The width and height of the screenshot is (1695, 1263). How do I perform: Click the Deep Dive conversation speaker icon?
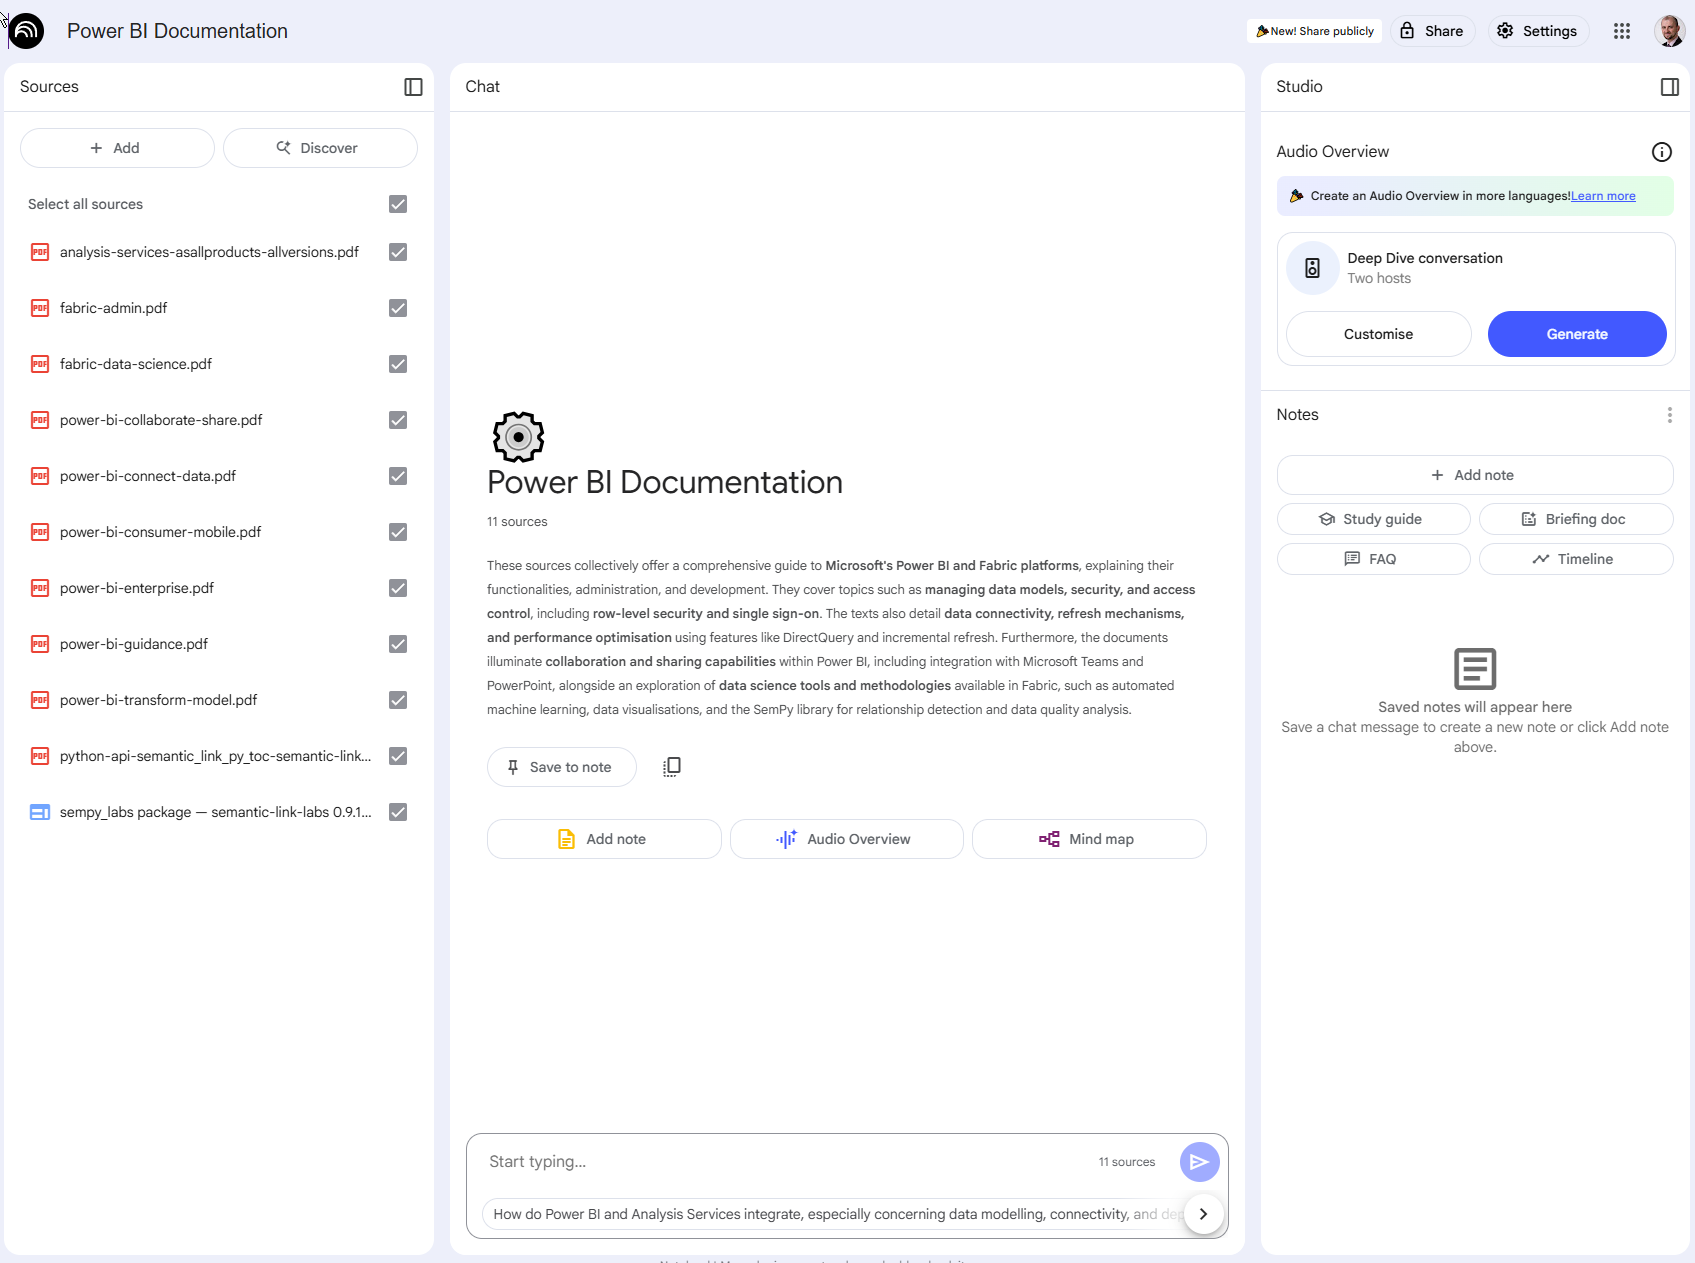coord(1312,268)
